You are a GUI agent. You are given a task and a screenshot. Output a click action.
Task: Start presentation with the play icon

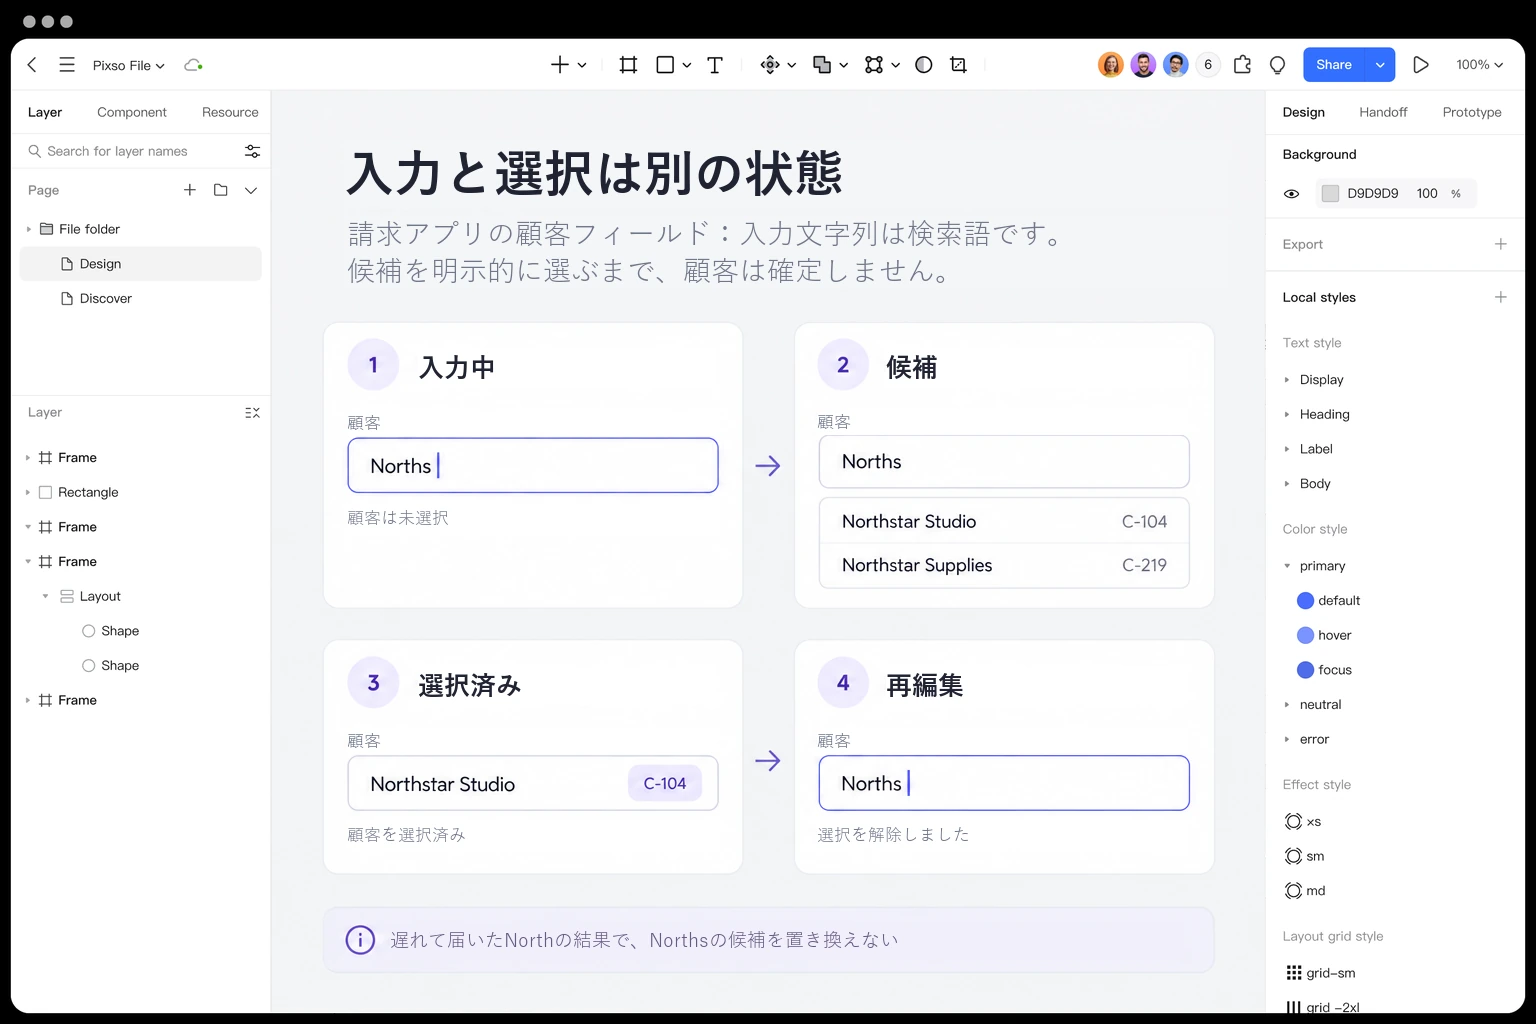1421,65
